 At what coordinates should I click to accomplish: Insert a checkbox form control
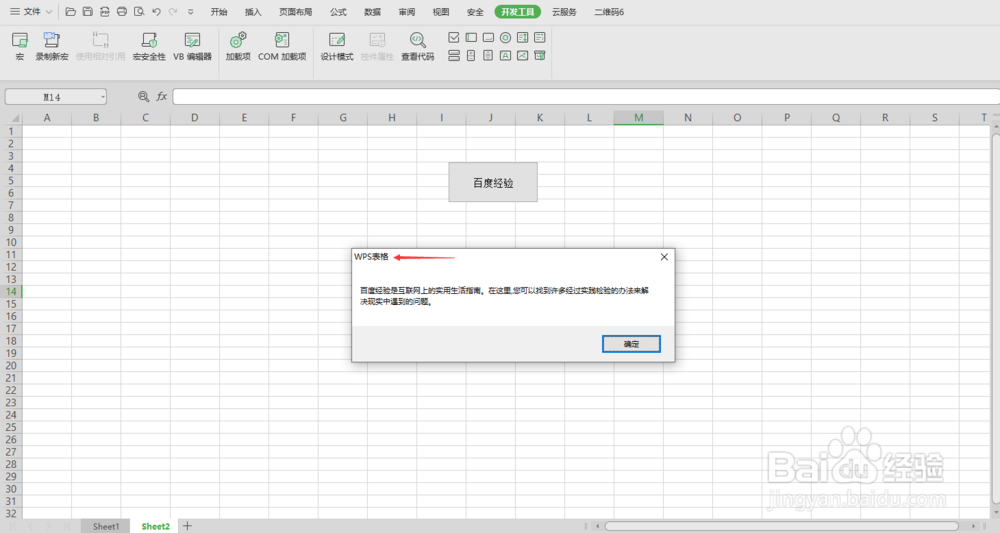pos(453,38)
